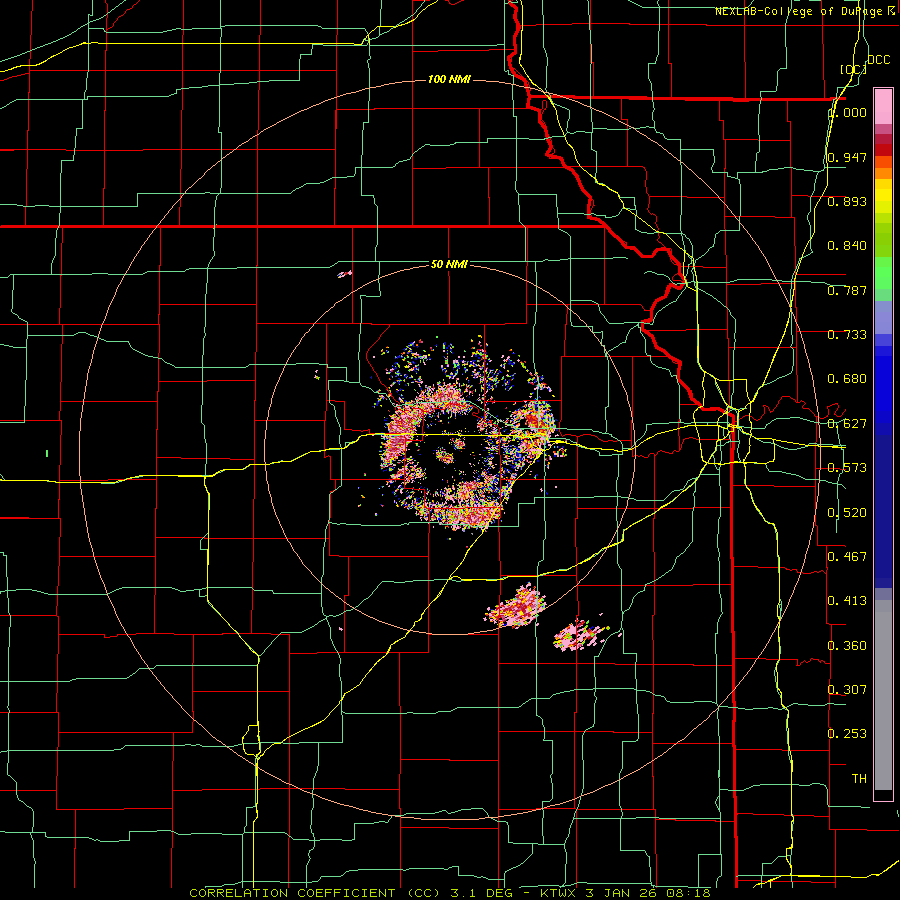Click the DCC product label

point(878,60)
